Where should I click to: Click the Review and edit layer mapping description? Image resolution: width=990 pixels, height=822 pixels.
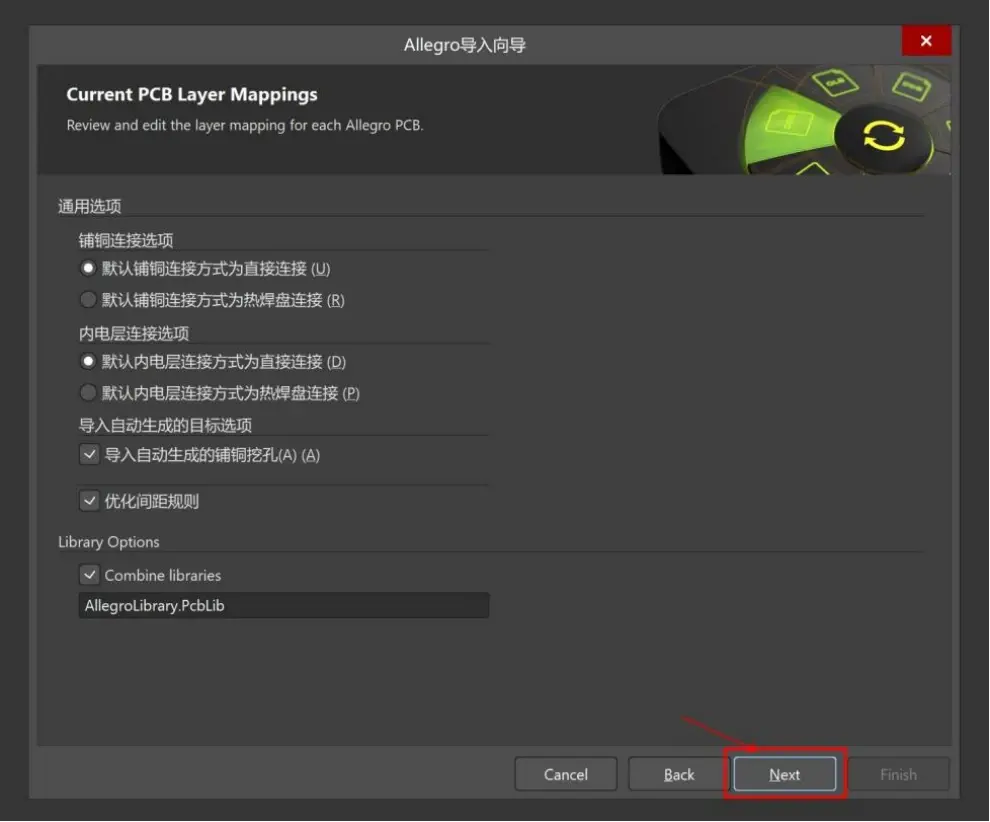pyautogui.click(x=245, y=126)
